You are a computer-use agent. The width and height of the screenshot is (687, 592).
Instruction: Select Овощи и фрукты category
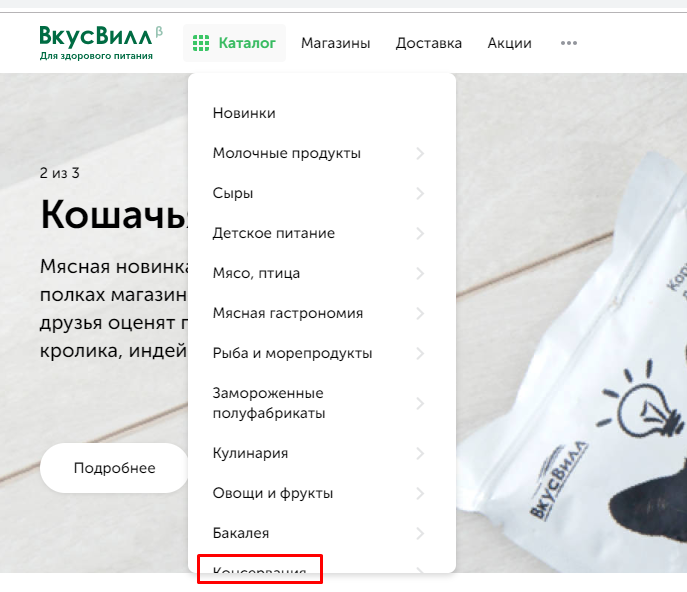click(x=273, y=493)
